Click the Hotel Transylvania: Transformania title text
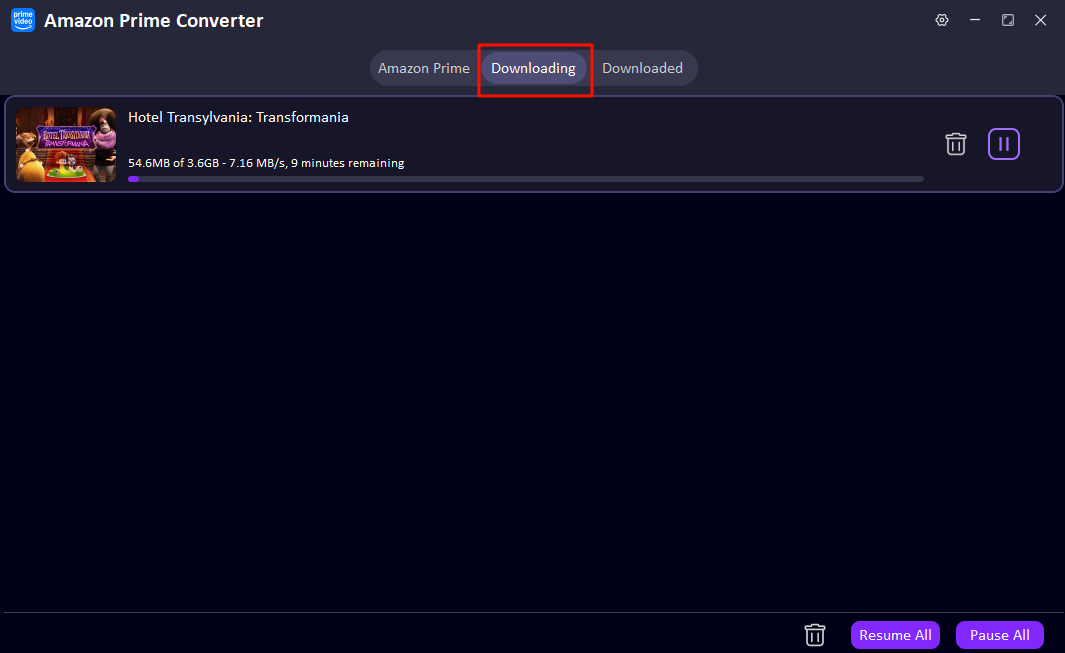The width and height of the screenshot is (1065, 653). (238, 117)
